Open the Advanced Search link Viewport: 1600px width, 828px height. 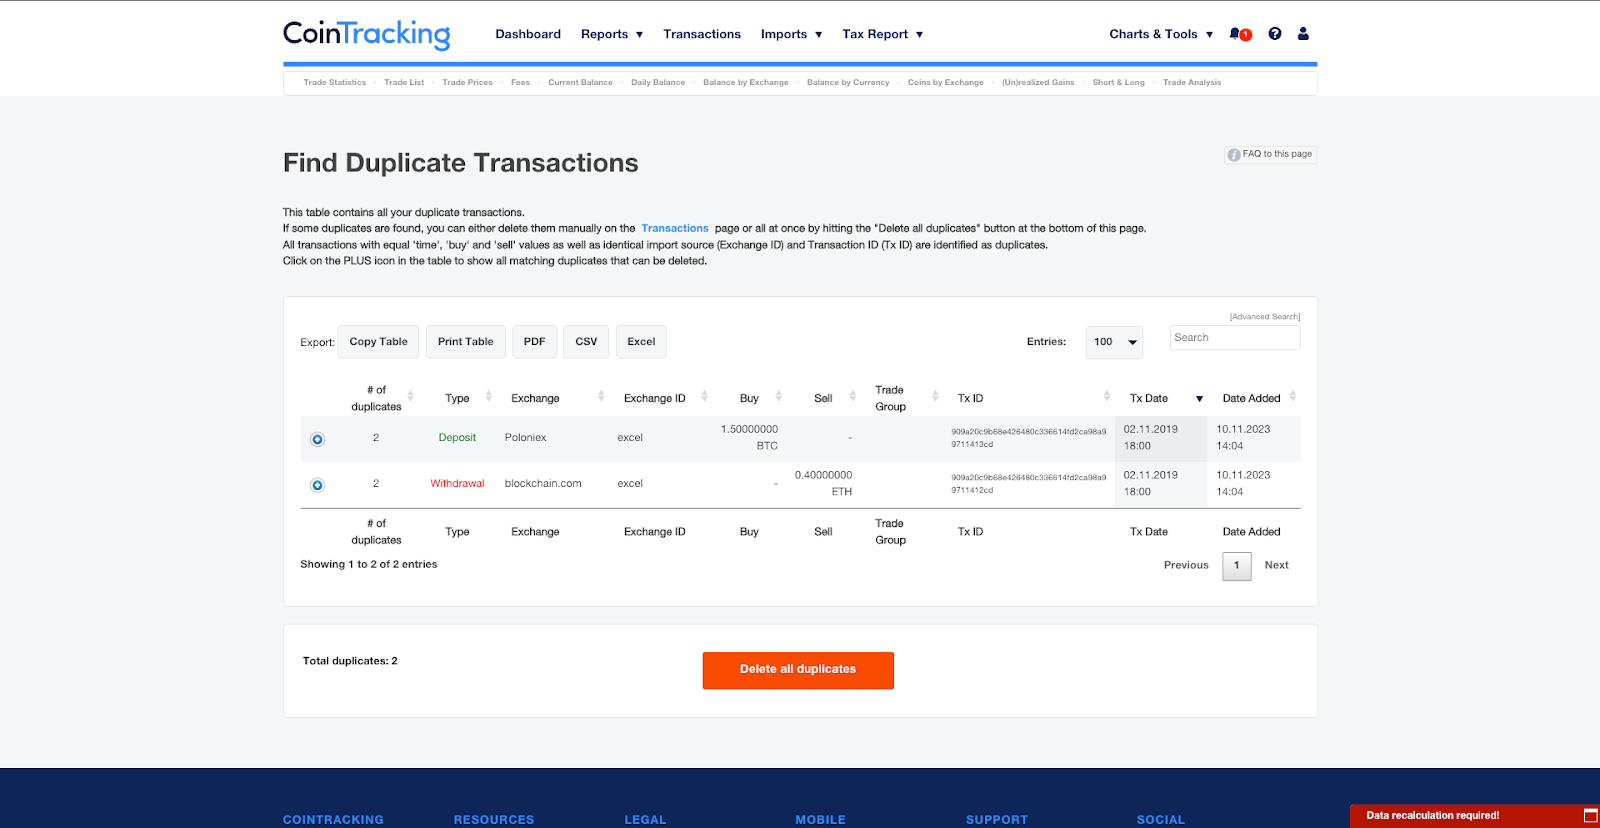click(x=1265, y=317)
